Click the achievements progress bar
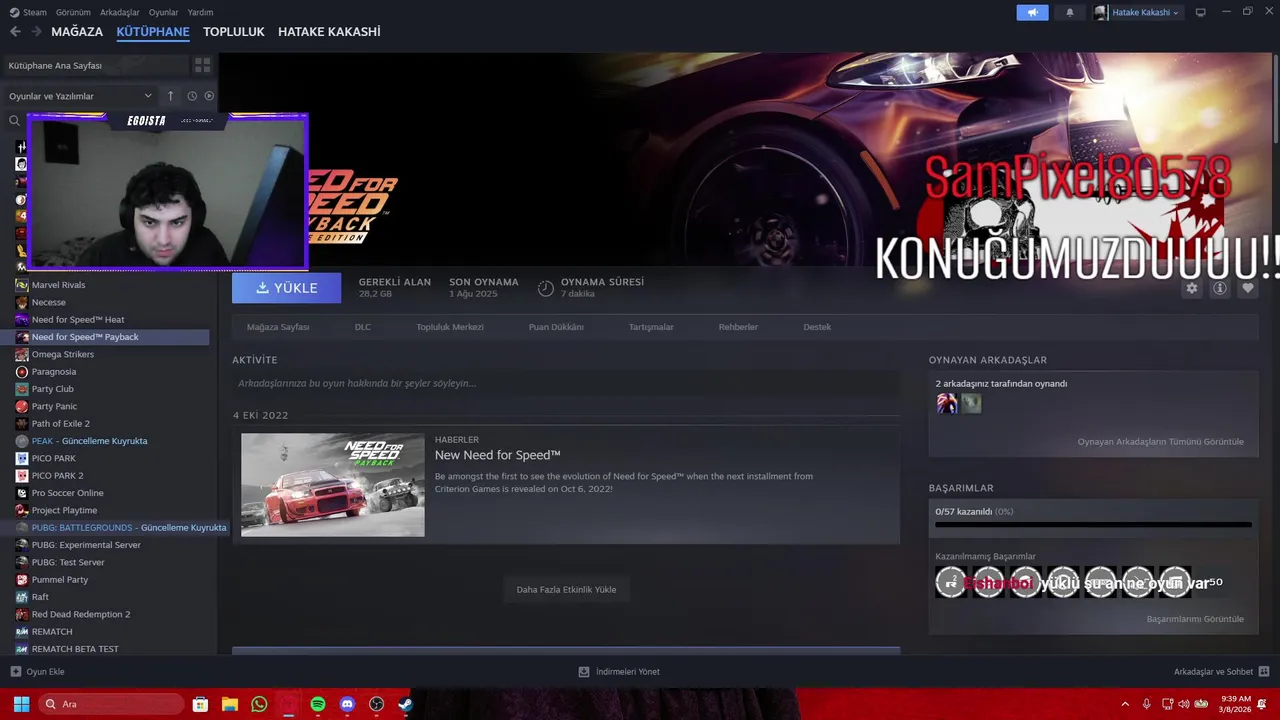This screenshot has width=1280, height=720. click(1093, 524)
